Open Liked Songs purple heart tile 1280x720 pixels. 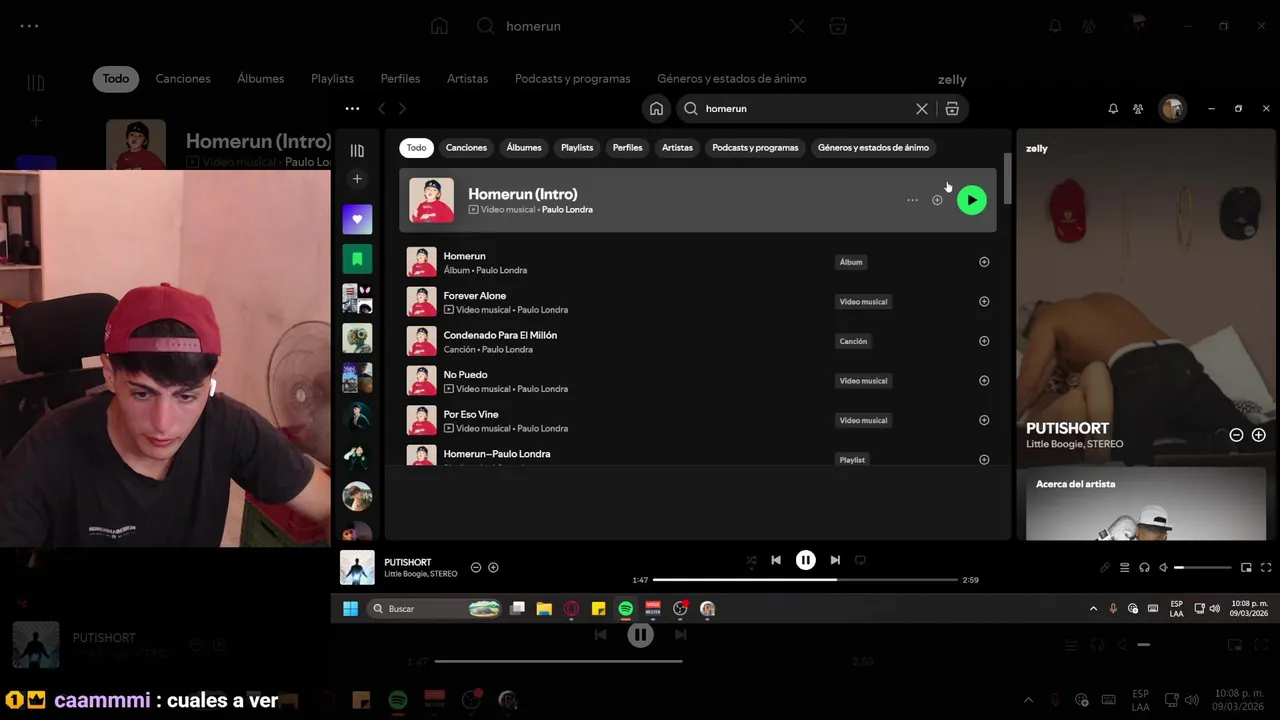point(357,219)
